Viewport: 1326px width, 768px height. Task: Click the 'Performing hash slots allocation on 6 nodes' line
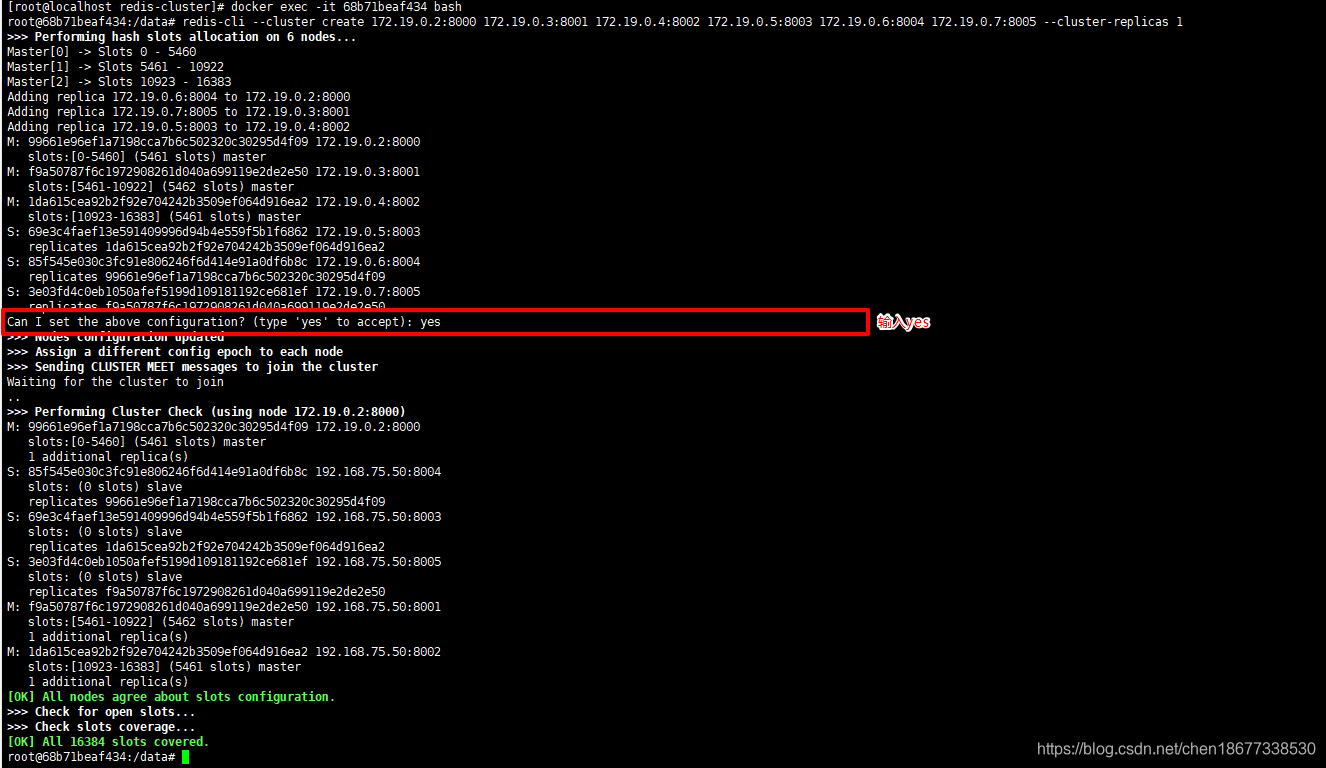181,37
